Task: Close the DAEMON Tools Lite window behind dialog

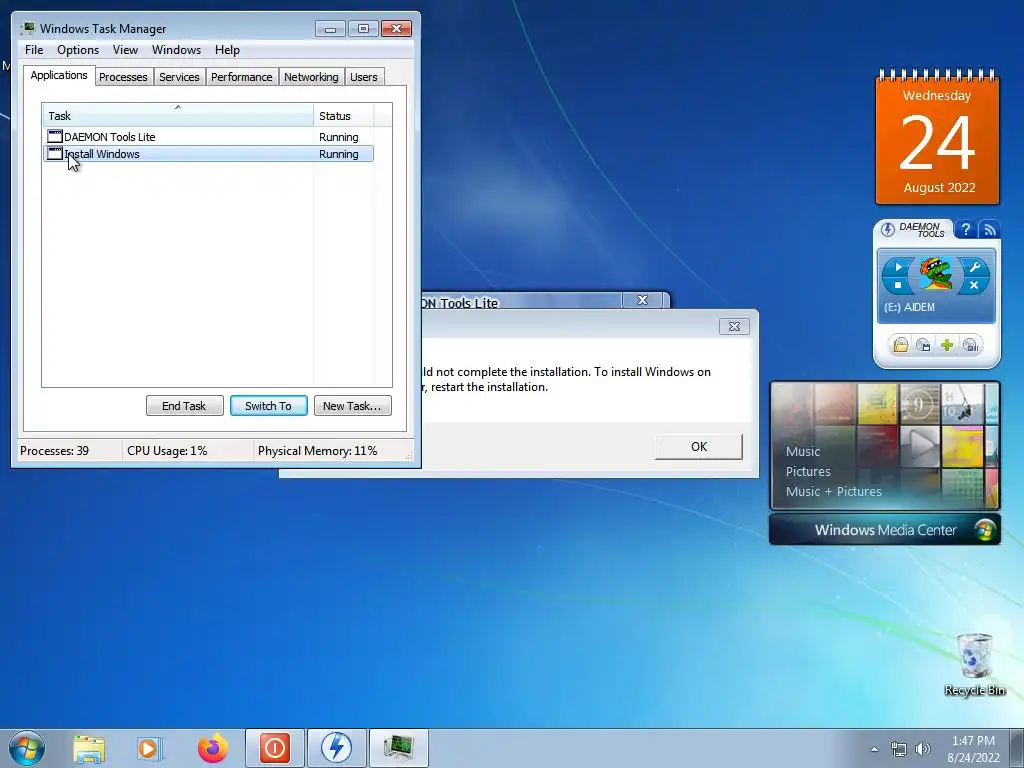Action: (x=642, y=300)
